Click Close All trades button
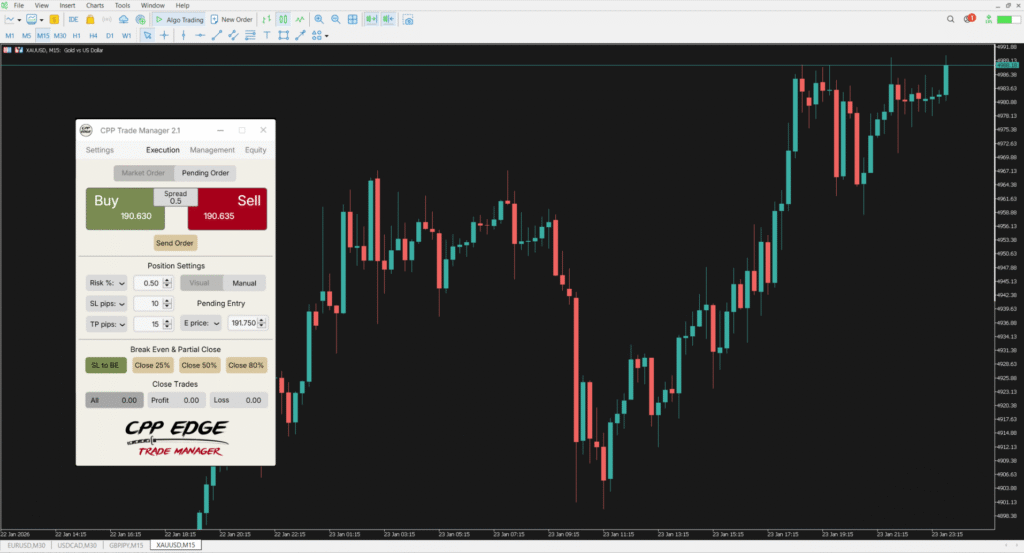This screenshot has width=1024, height=553. point(114,400)
